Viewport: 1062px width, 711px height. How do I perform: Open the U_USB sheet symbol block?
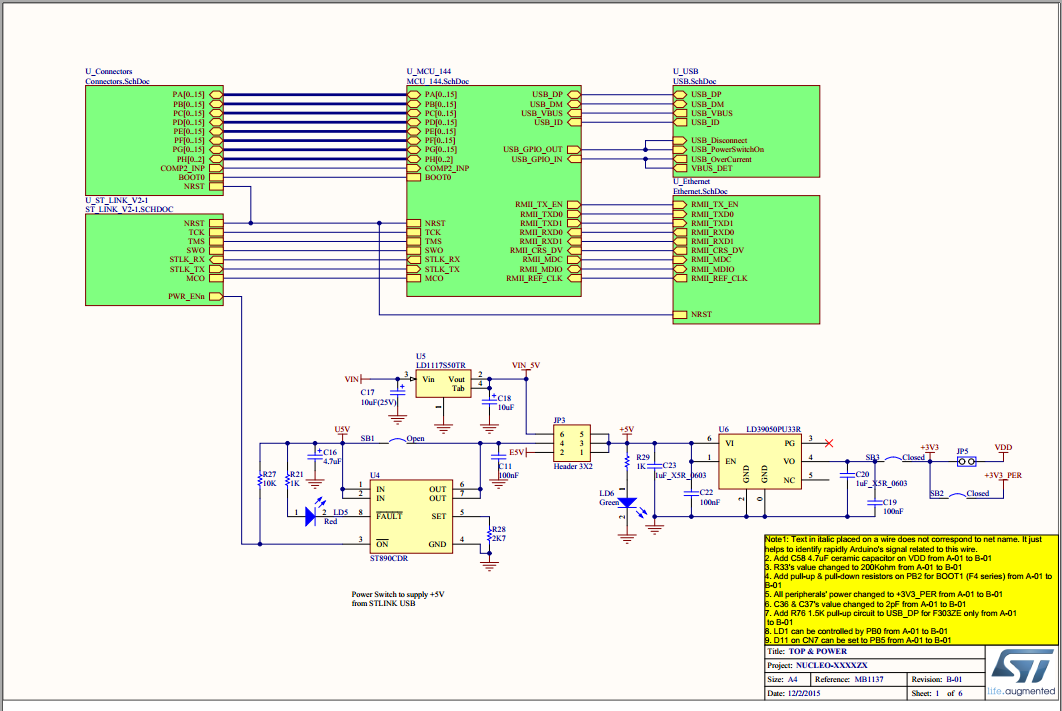[746, 131]
